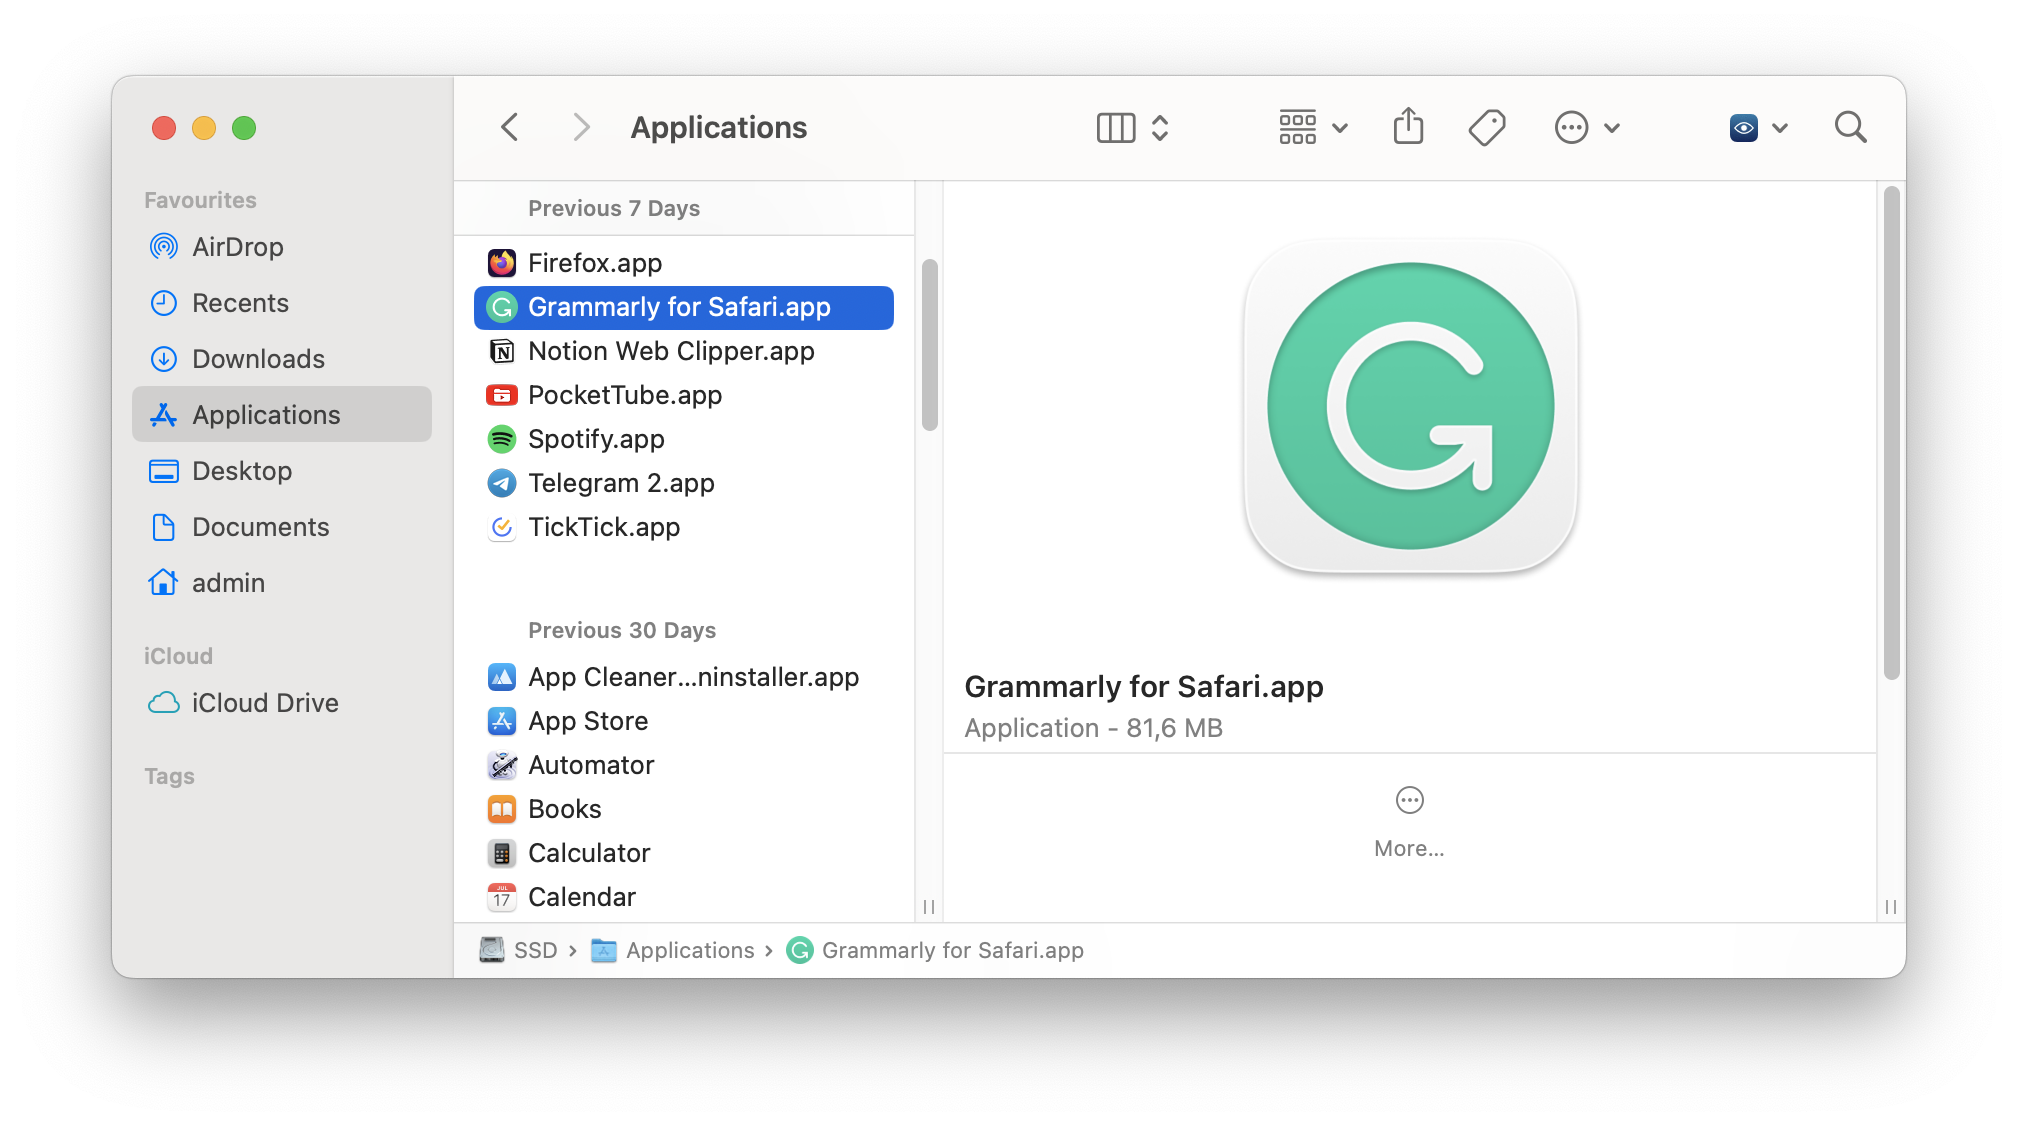Open Calculator app
This screenshot has height=1126, width=2018.
point(590,851)
